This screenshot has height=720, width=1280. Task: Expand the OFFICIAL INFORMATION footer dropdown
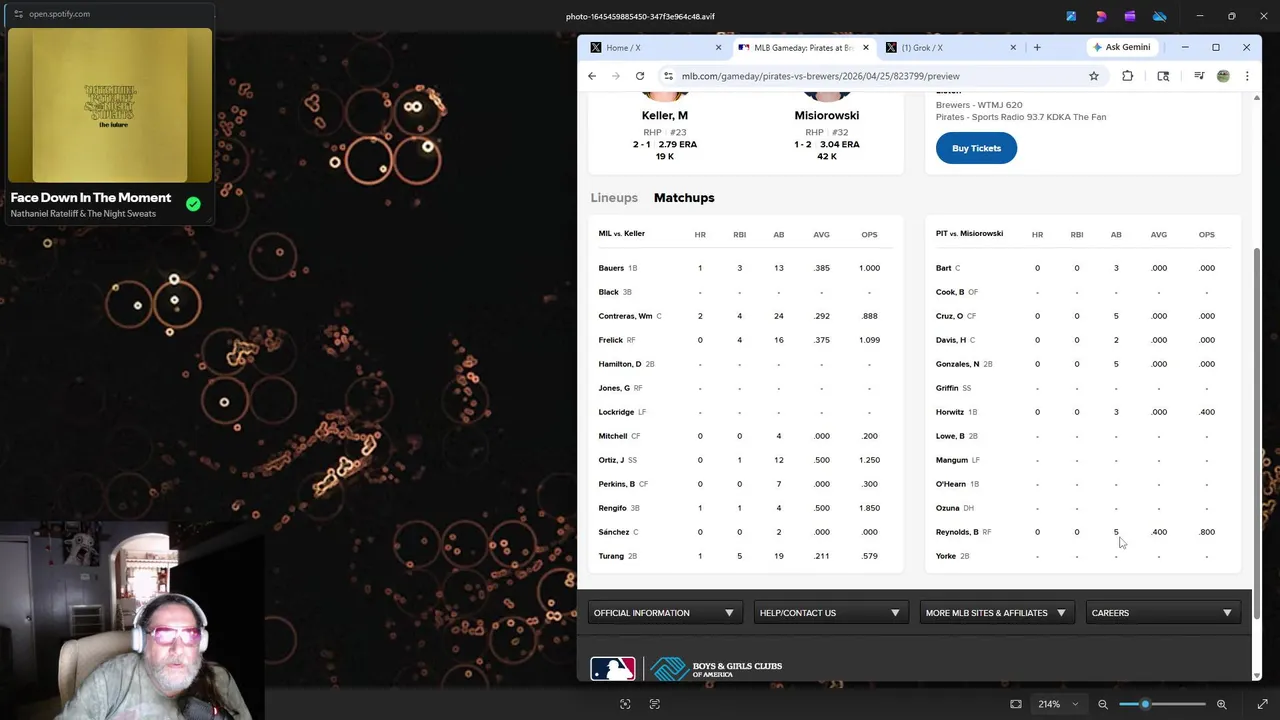tap(663, 613)
